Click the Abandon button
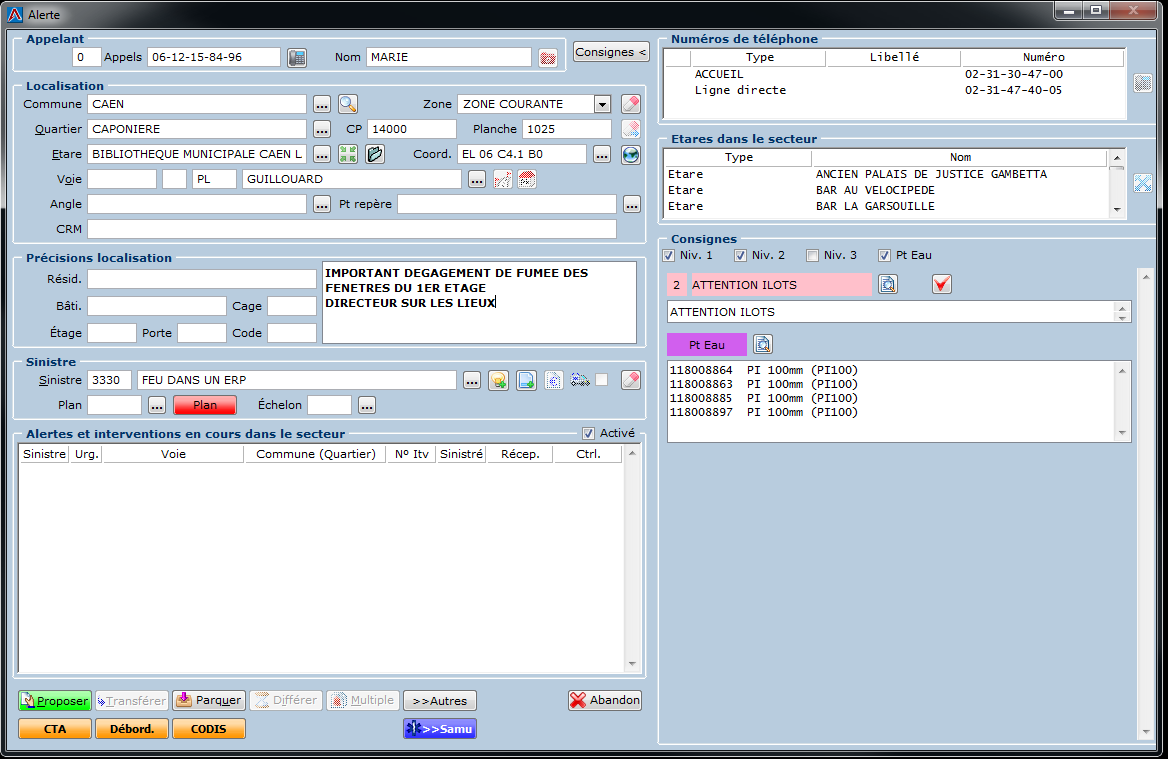This screenshot has width=1168, height=759. click(x=605, y=700)
